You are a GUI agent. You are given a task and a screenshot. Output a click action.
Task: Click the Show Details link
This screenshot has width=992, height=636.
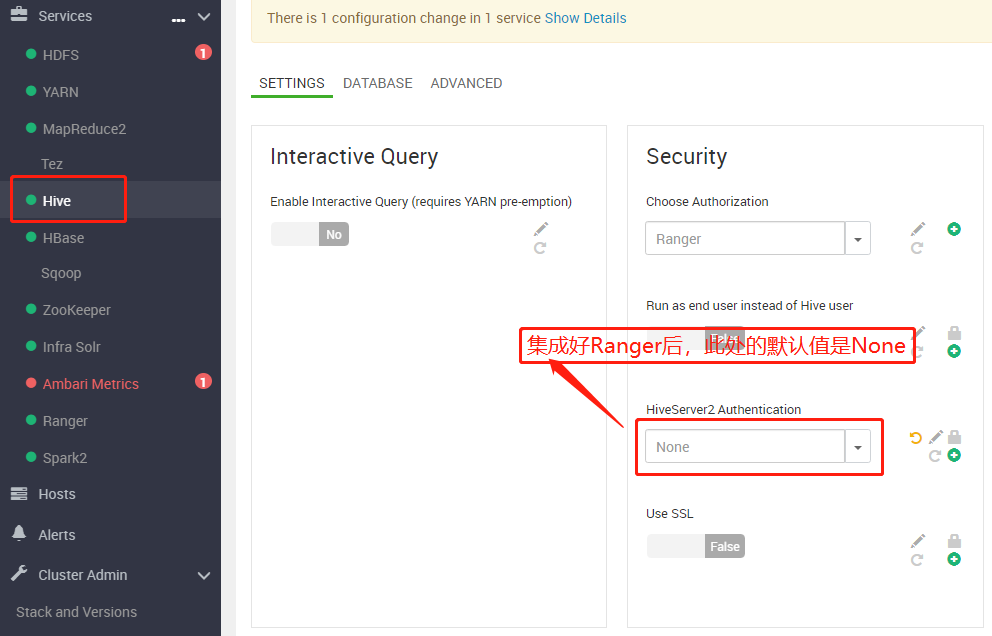(x=585, y=18)
